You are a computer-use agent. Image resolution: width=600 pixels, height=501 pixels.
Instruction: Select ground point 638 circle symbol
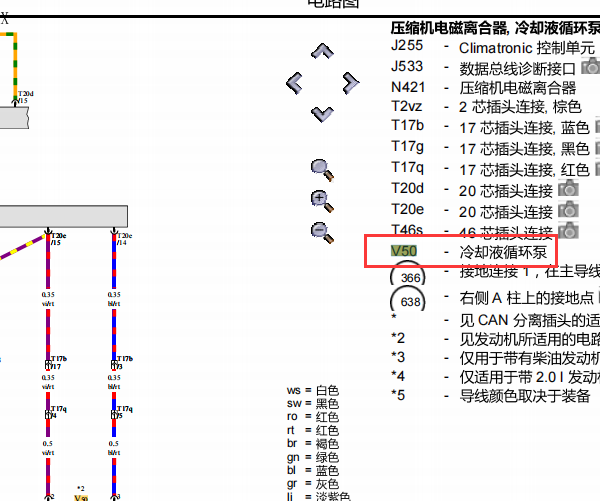408,300
